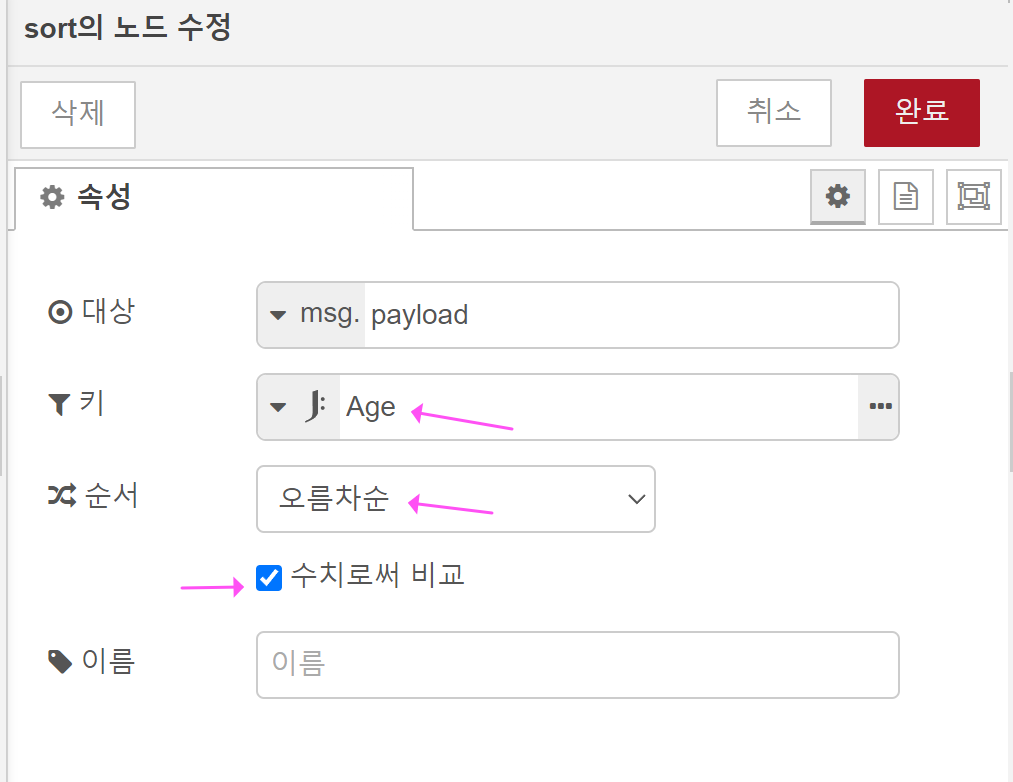Click the 이름 name input field
Image resolution: width=1013 pixels, height=782 pixels.
tap(578, 664)
